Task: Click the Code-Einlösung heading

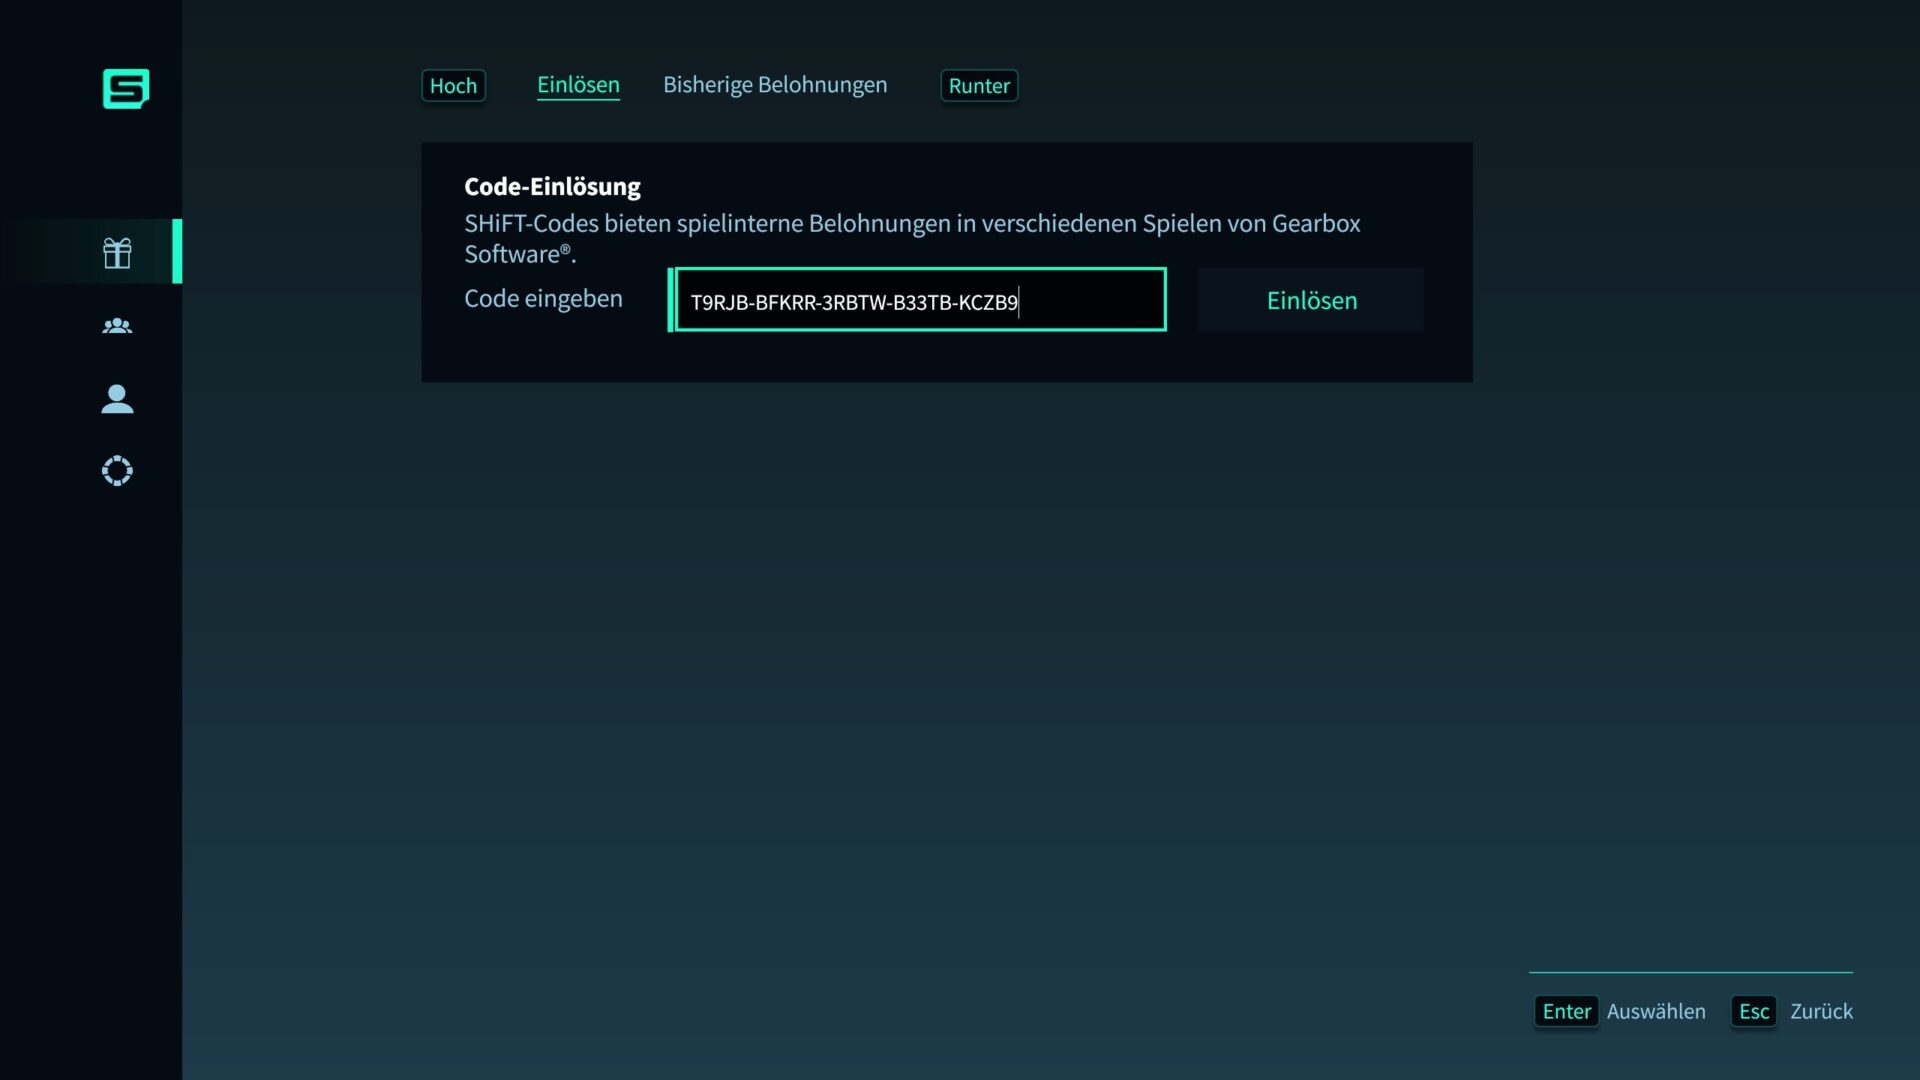Action: pos(551,186)
